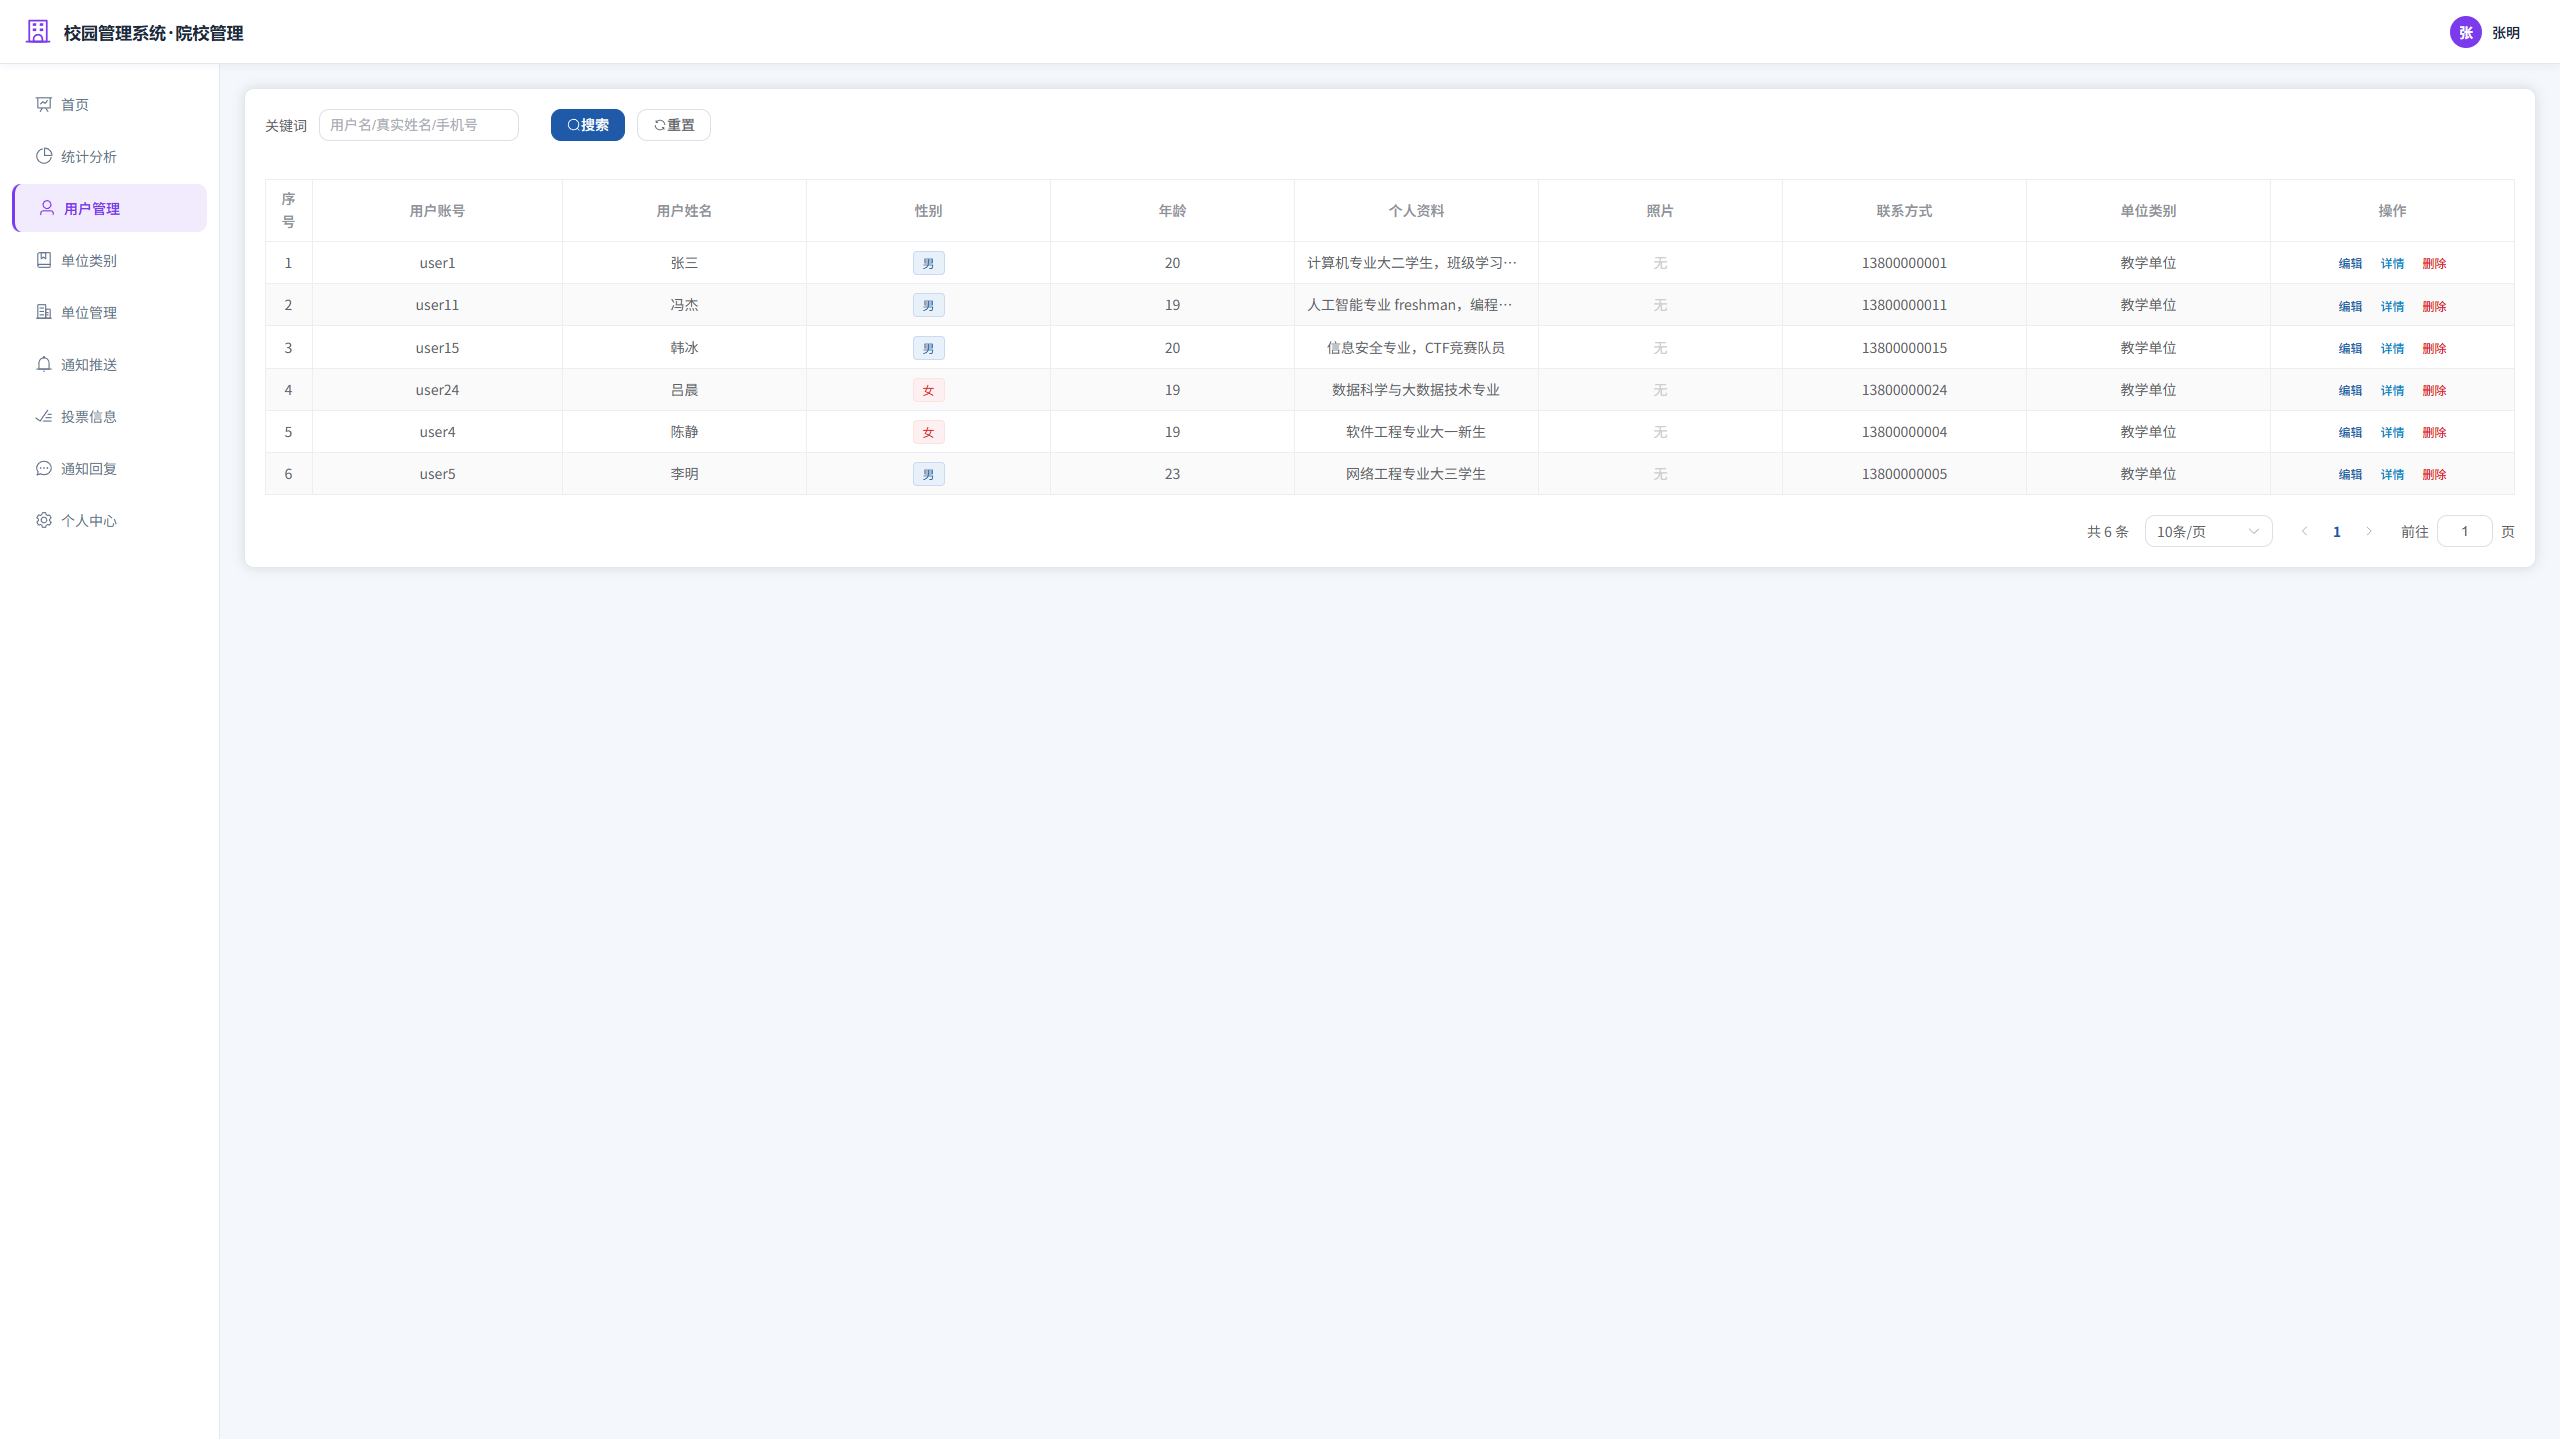Viewport: 2560px width, 1439px height.
Task: Open 详情 for user 吕晨
Action: pyautogui.click(x=2392, y=390)
